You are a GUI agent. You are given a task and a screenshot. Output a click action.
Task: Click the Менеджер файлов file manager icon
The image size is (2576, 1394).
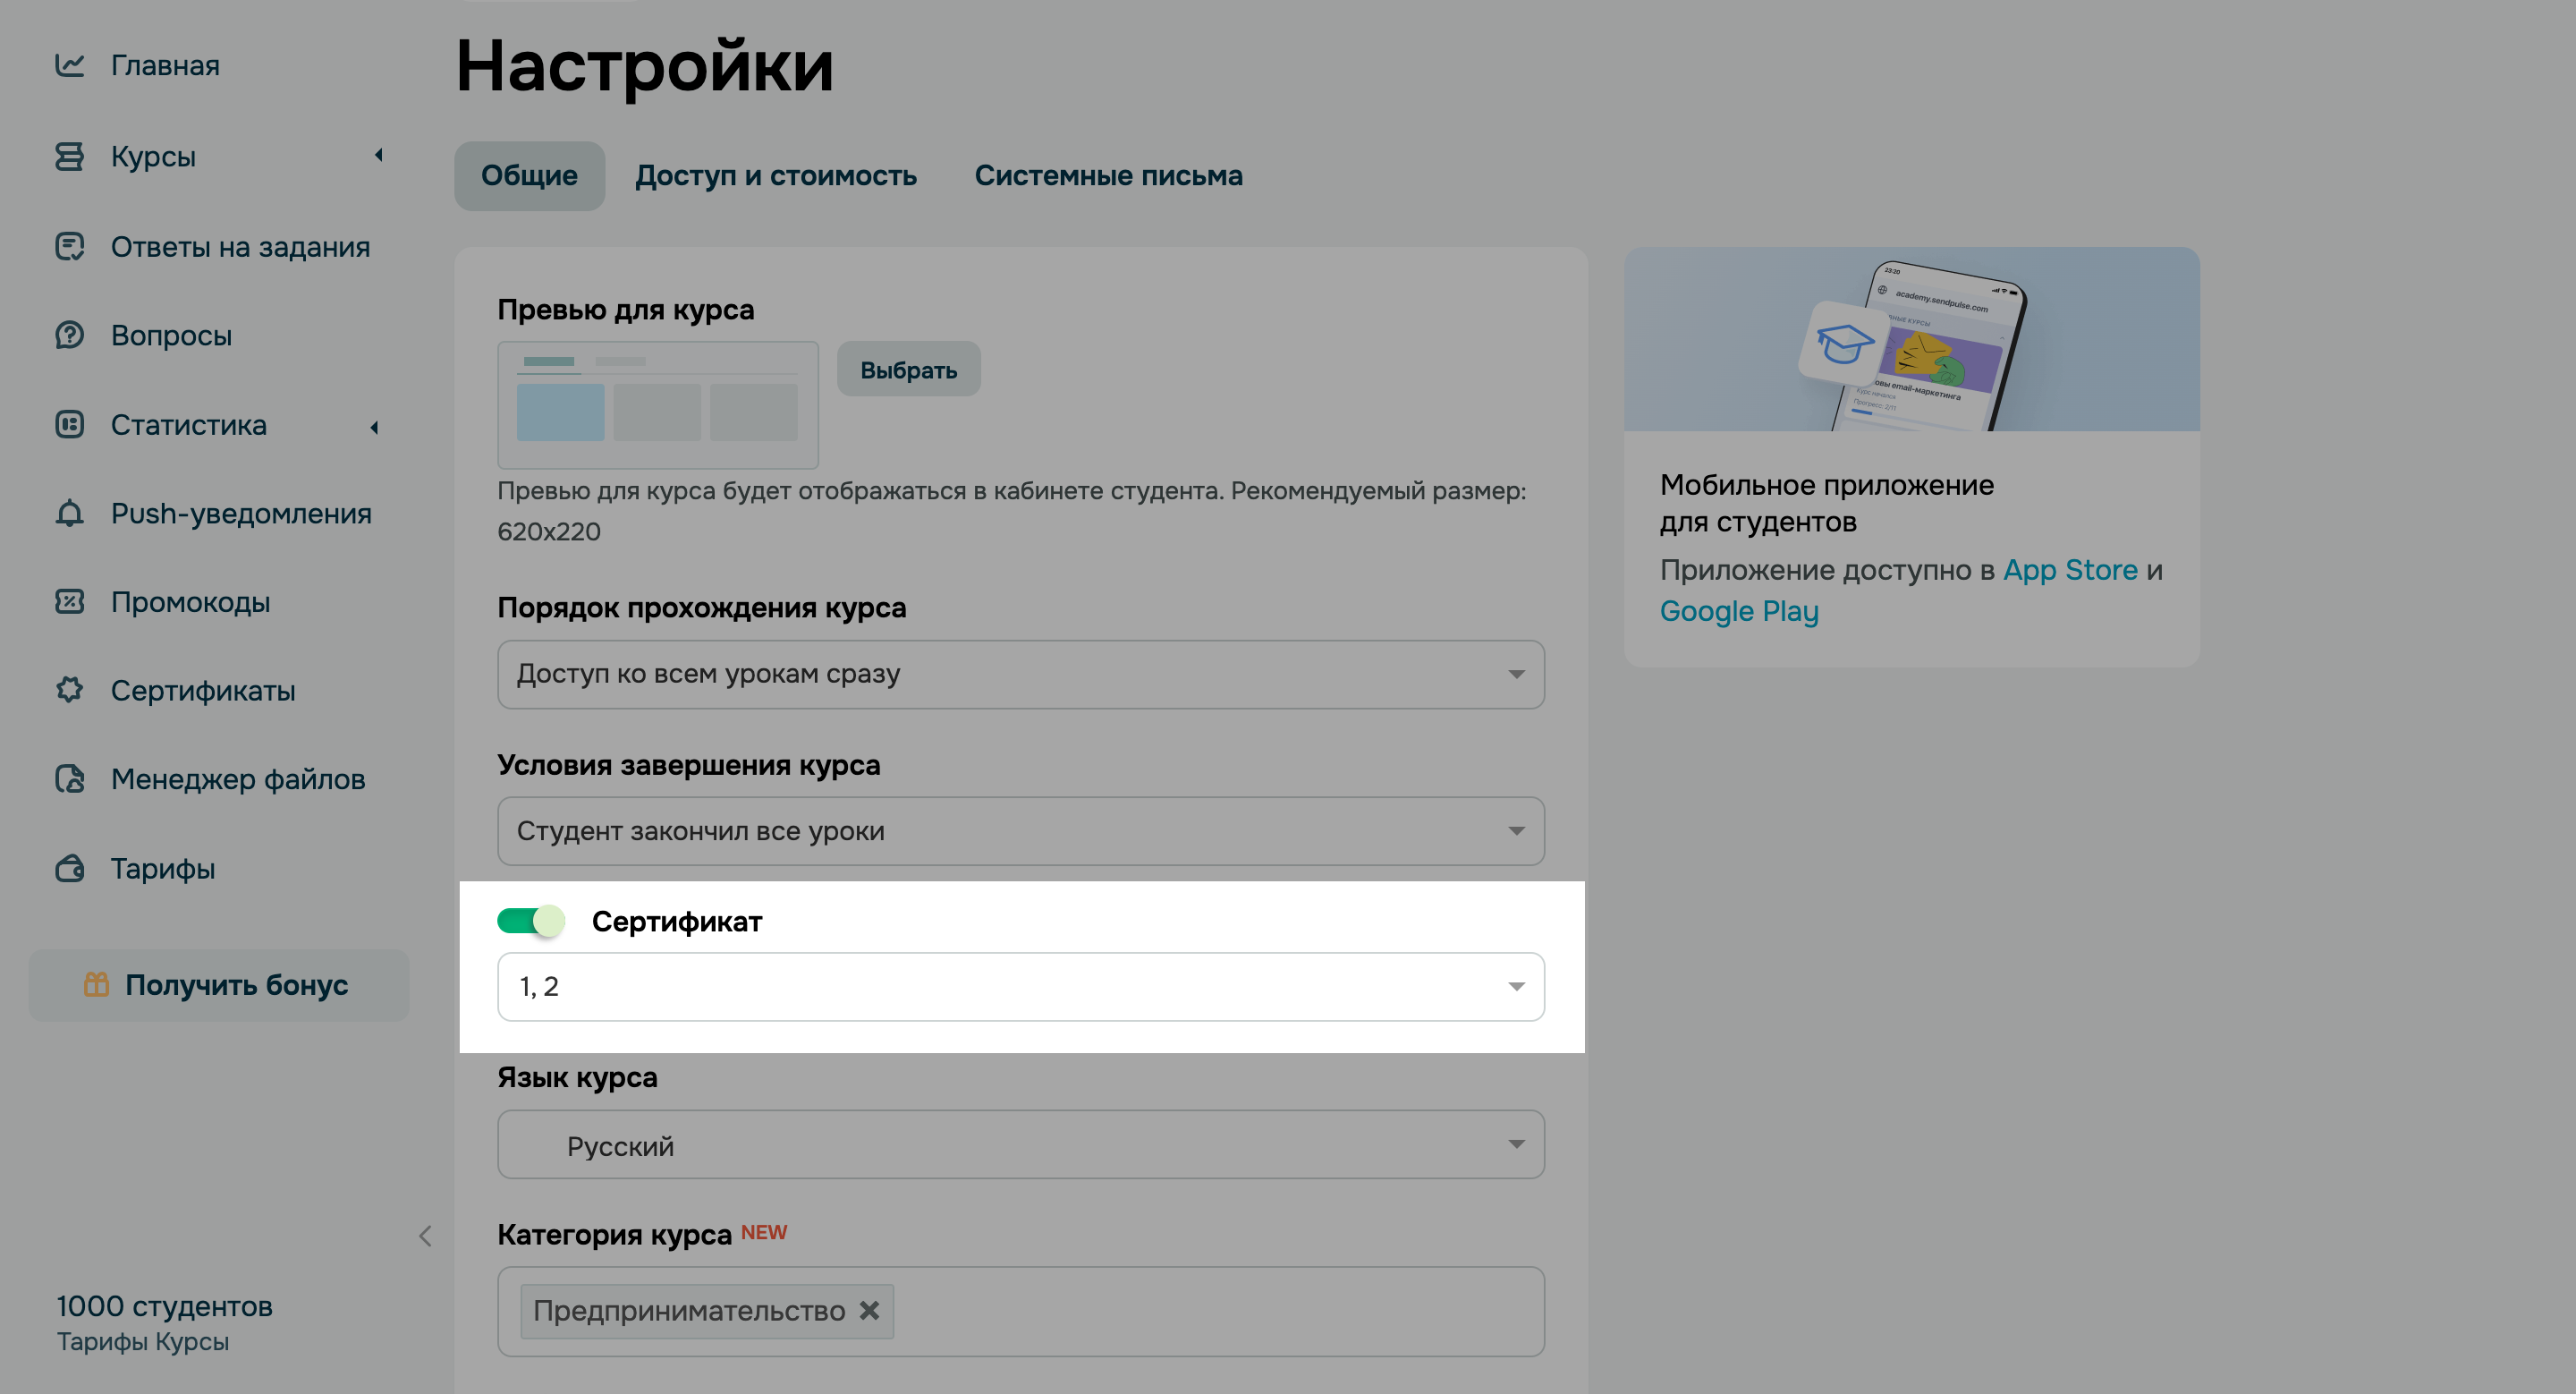pos(70,779)
